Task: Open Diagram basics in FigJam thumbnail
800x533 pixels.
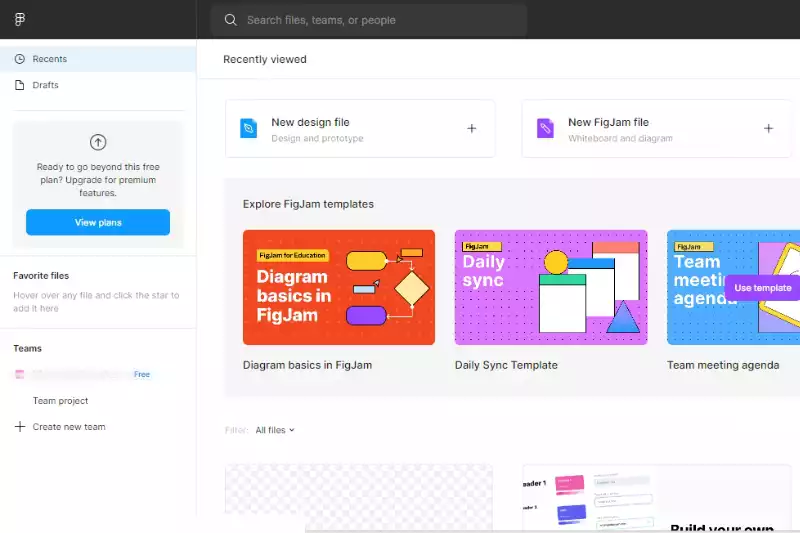Action: click(x=339, y=287)
